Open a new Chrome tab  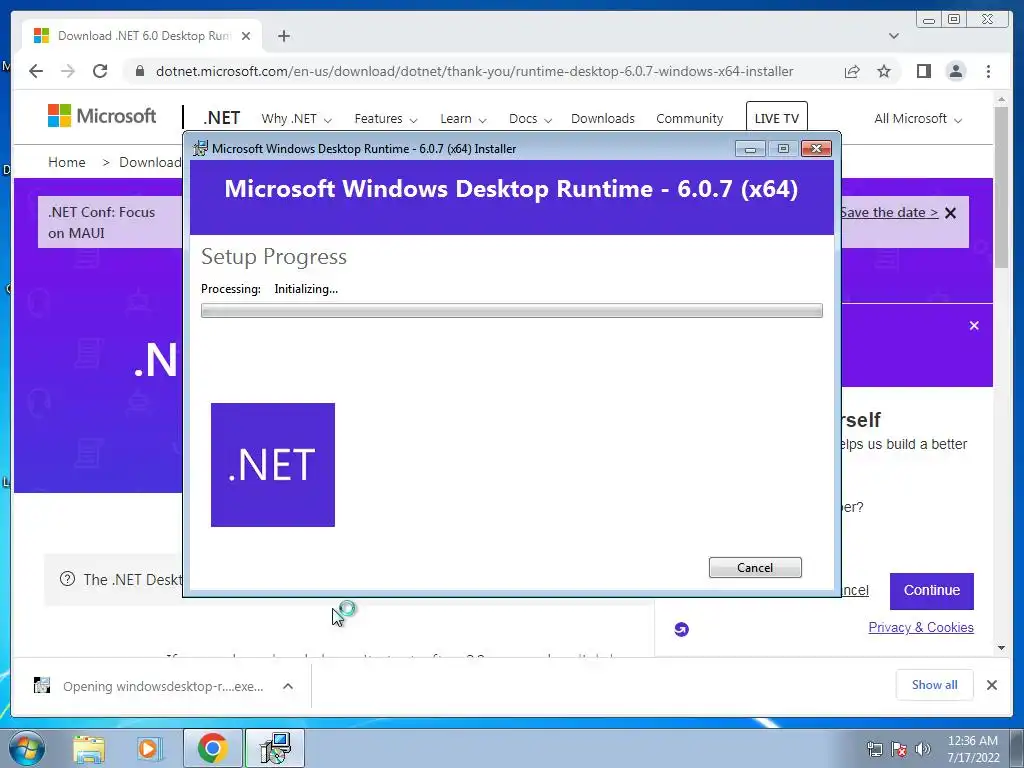(x=283, y=36)
